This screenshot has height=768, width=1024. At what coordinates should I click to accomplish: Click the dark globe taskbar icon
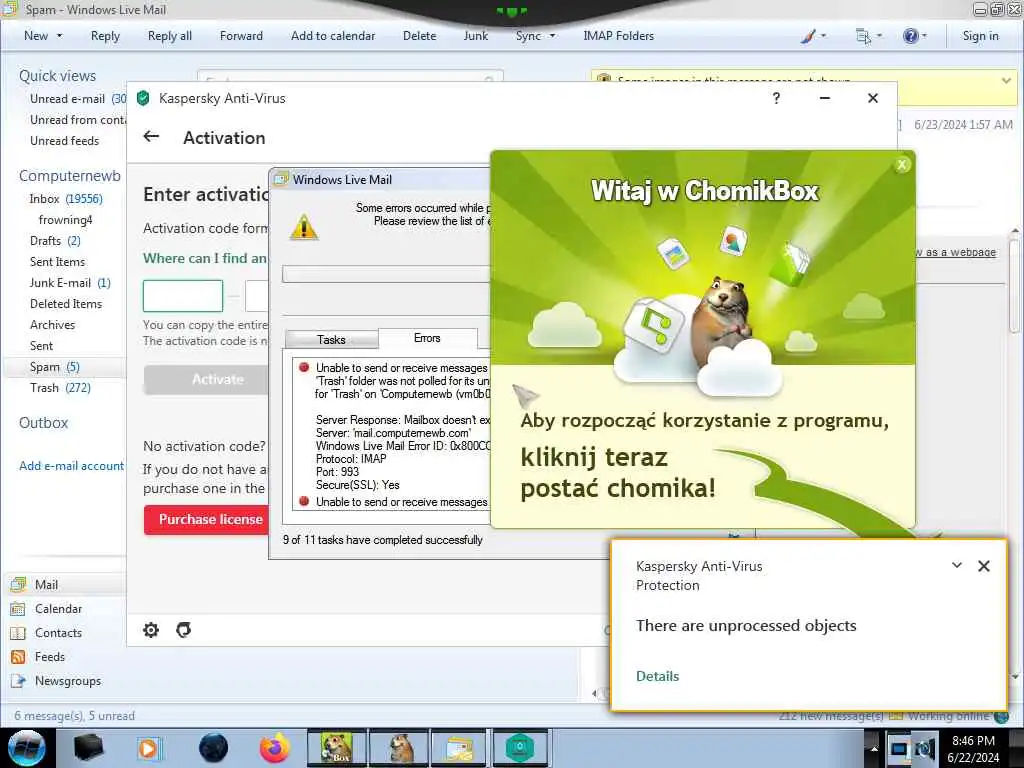(x=214, y=748)
